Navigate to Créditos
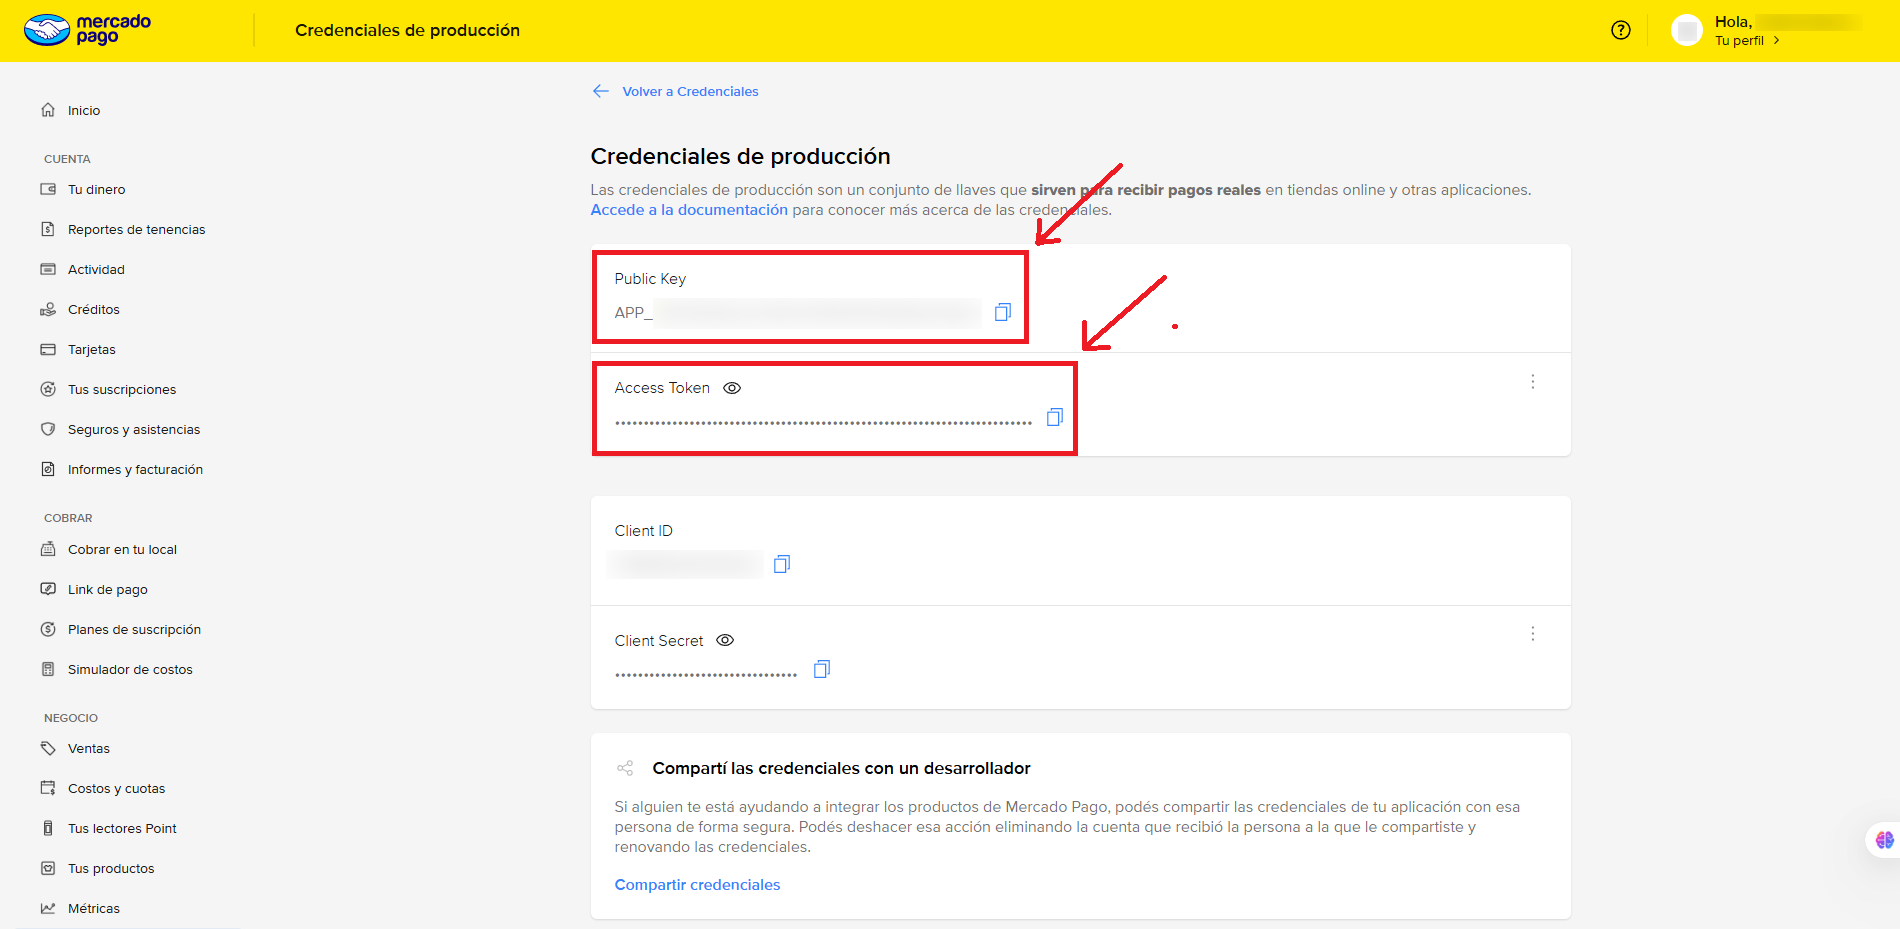The image size is (1900, 929). (x=94, y=310)
